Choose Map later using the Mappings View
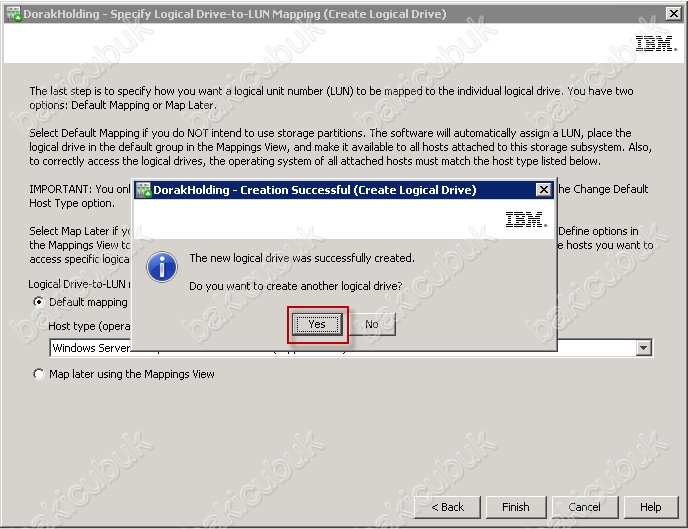 [x=39, y=374]
